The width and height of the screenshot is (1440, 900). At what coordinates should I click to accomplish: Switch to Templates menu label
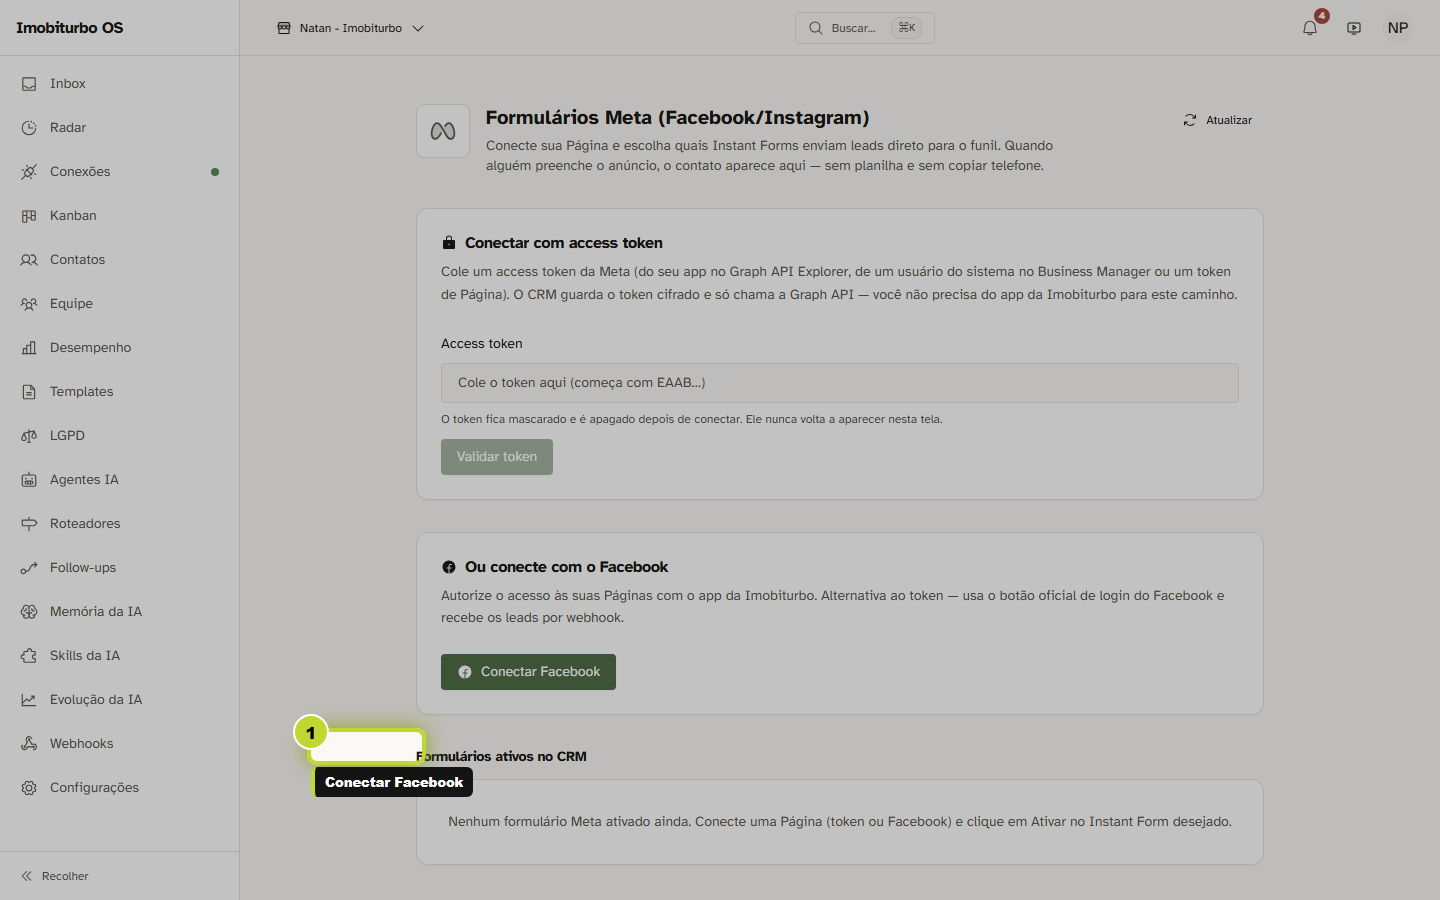(82, 392)
